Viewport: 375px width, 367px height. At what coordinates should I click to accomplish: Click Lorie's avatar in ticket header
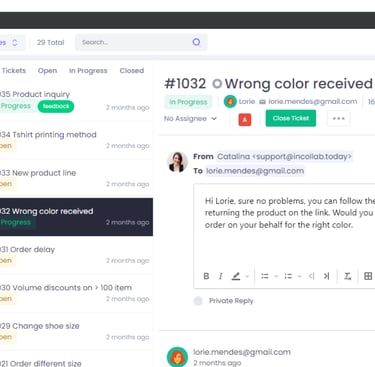coord(230,101)
